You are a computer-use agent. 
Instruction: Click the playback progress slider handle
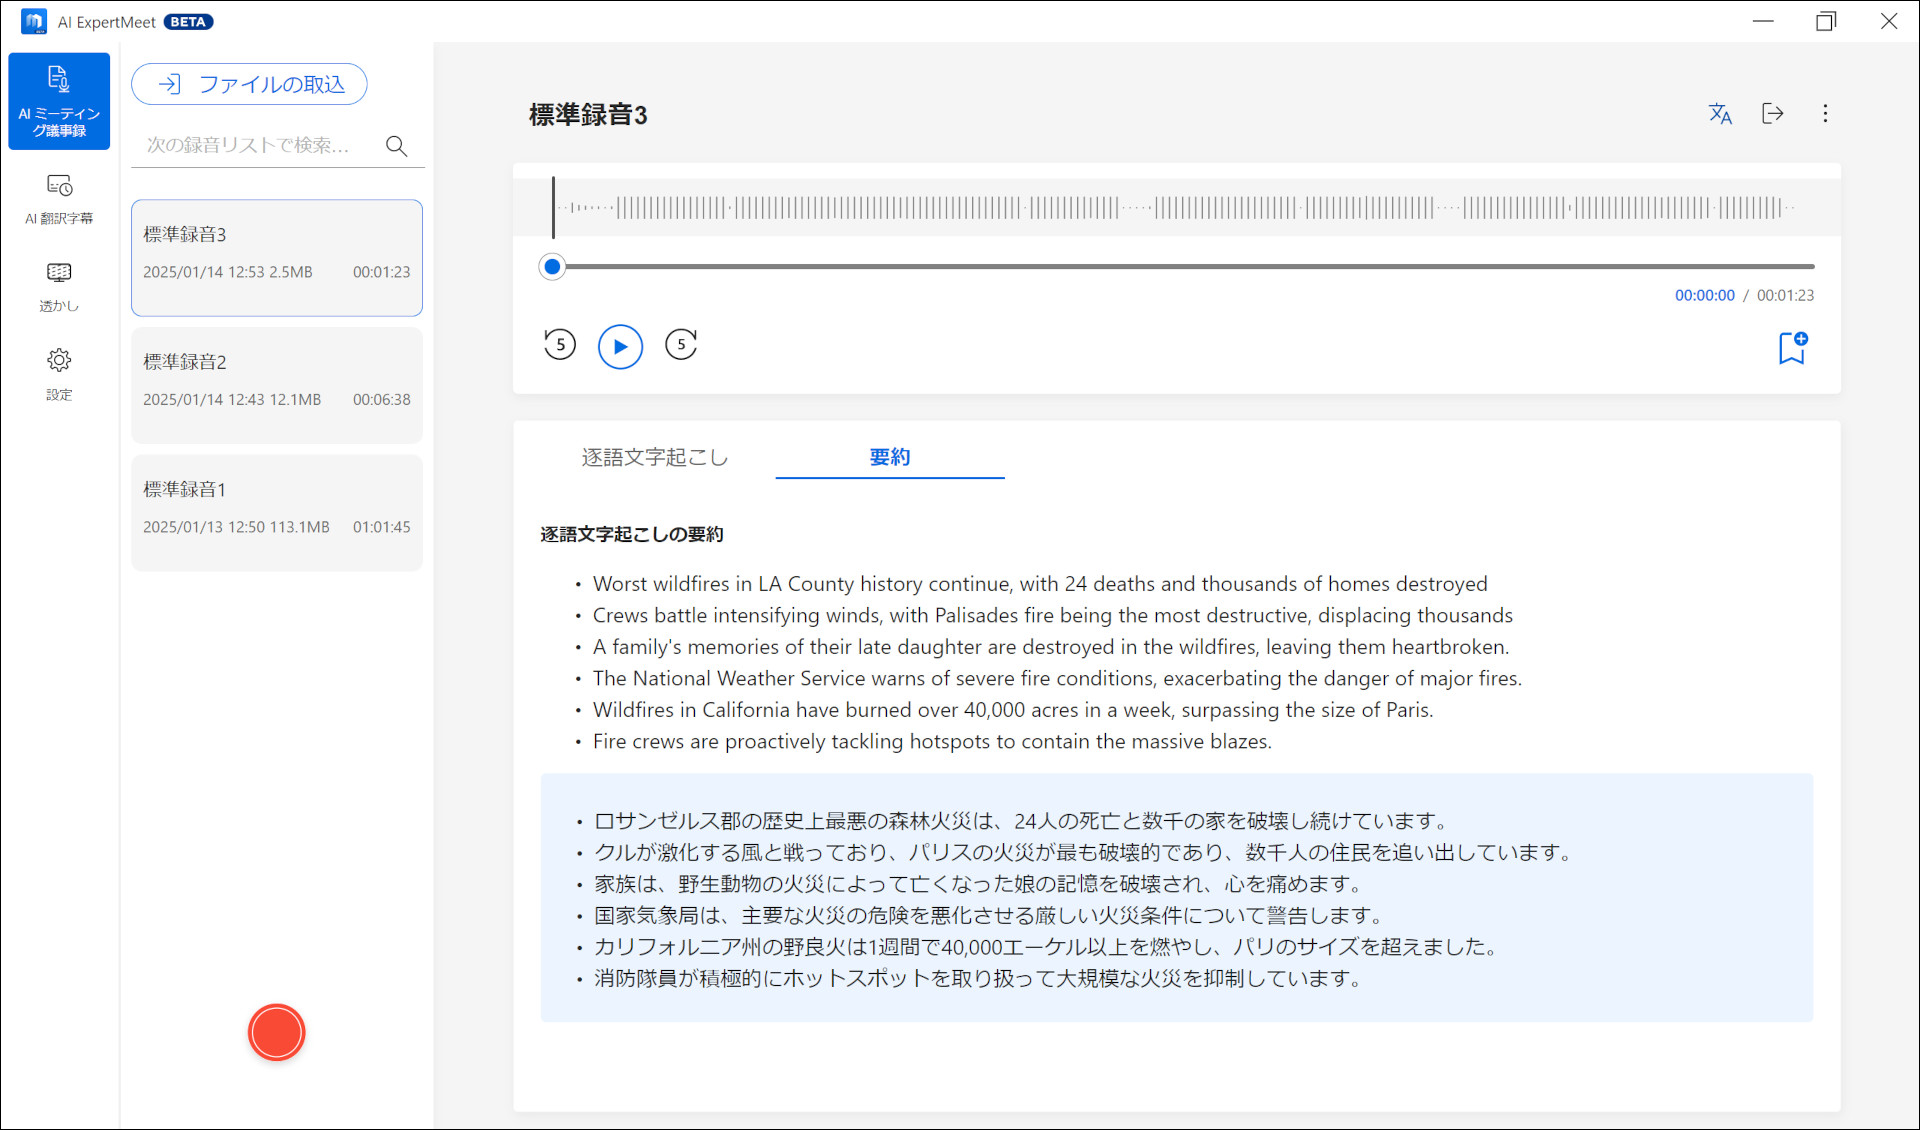tap(552, 267)
